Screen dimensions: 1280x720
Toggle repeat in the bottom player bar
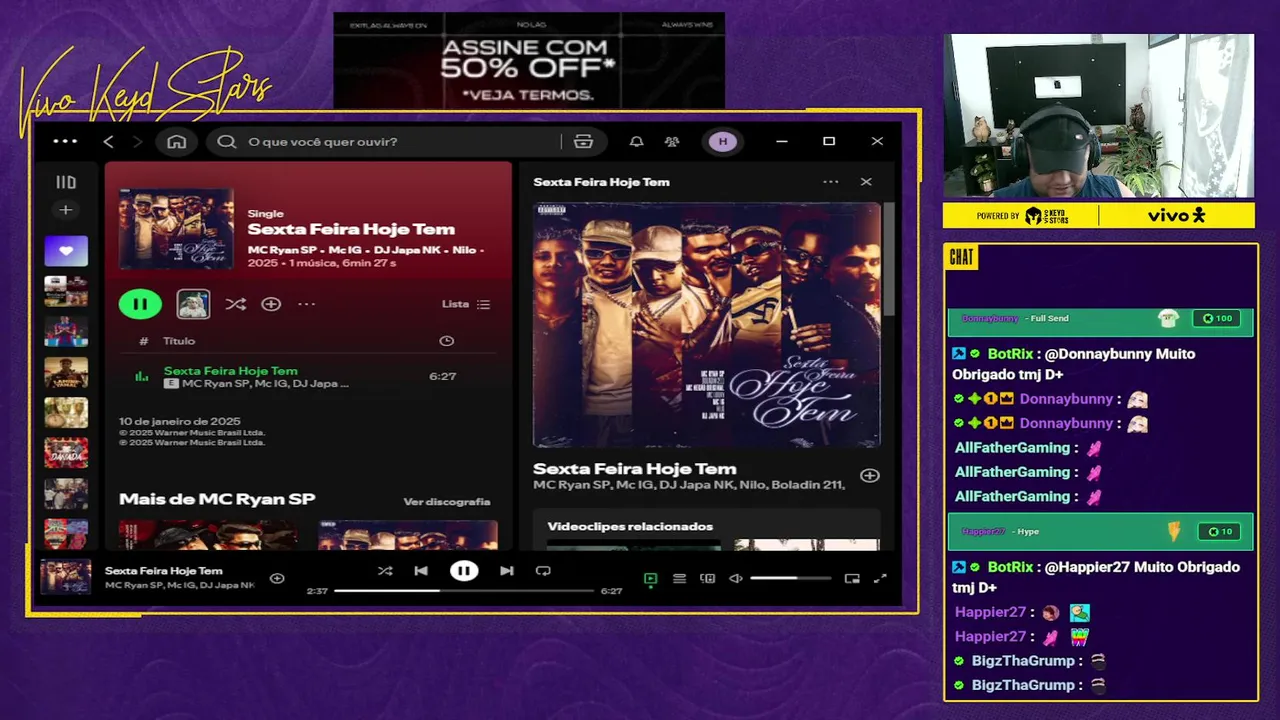click(543, 571)
